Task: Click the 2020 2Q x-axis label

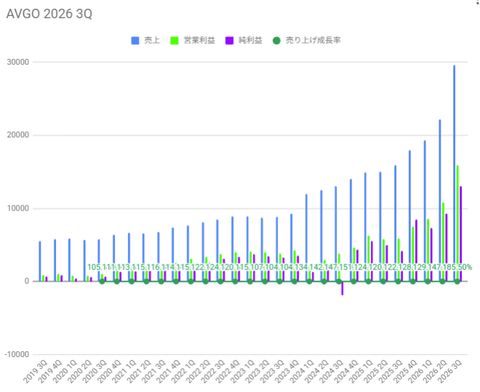Action: coord(80,371)
